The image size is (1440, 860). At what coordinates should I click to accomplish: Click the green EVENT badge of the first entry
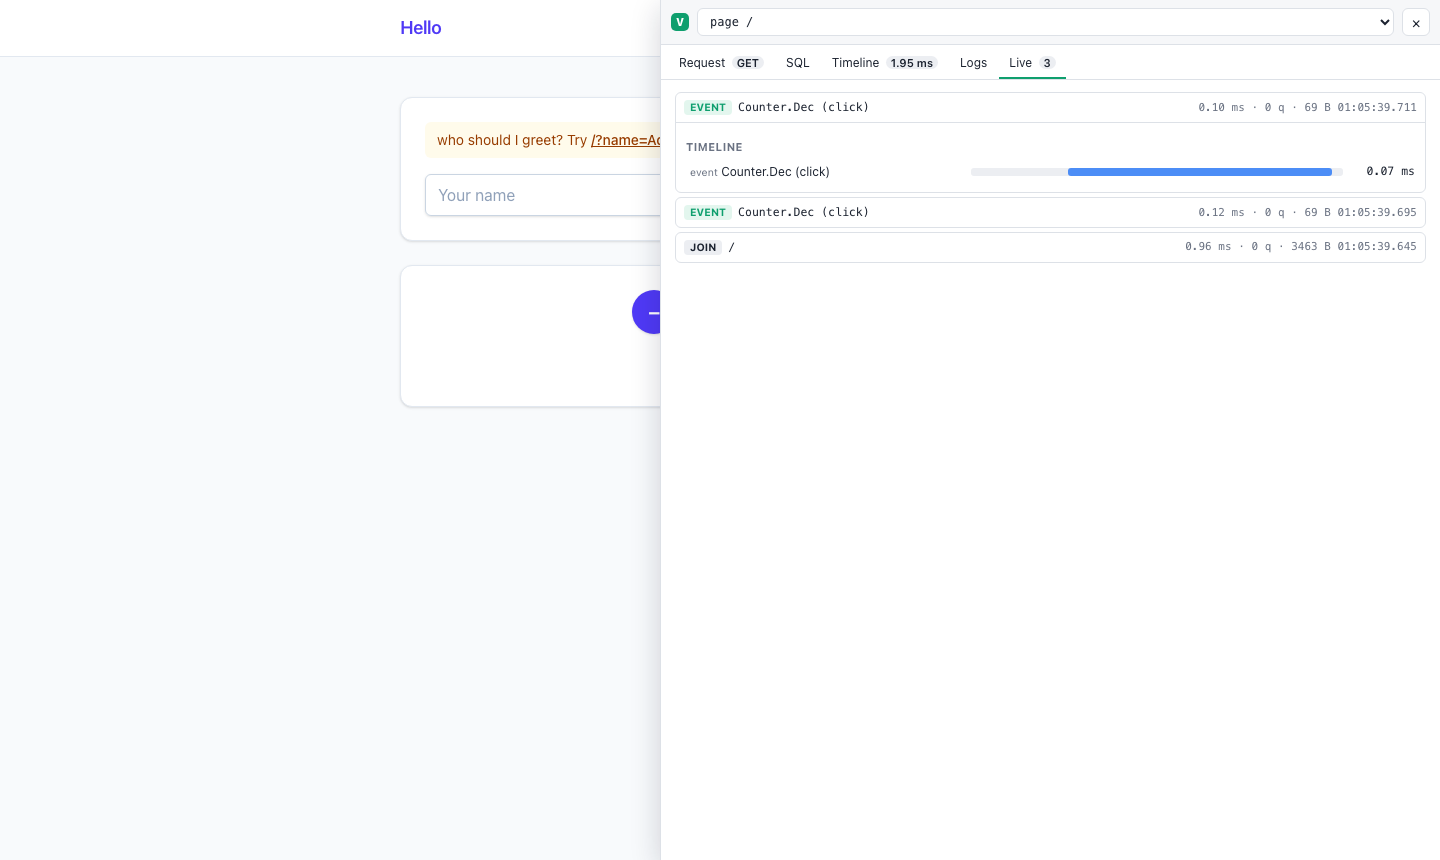(x=708, y=107)
